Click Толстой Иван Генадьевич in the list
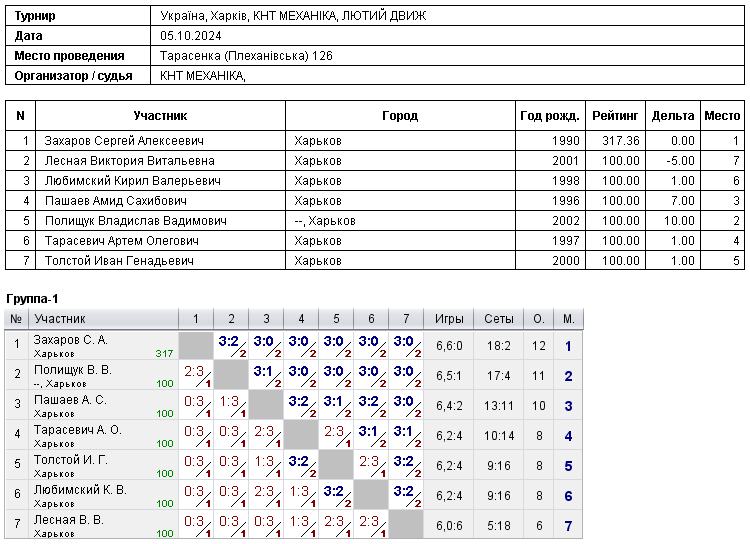 pos(119,261)
